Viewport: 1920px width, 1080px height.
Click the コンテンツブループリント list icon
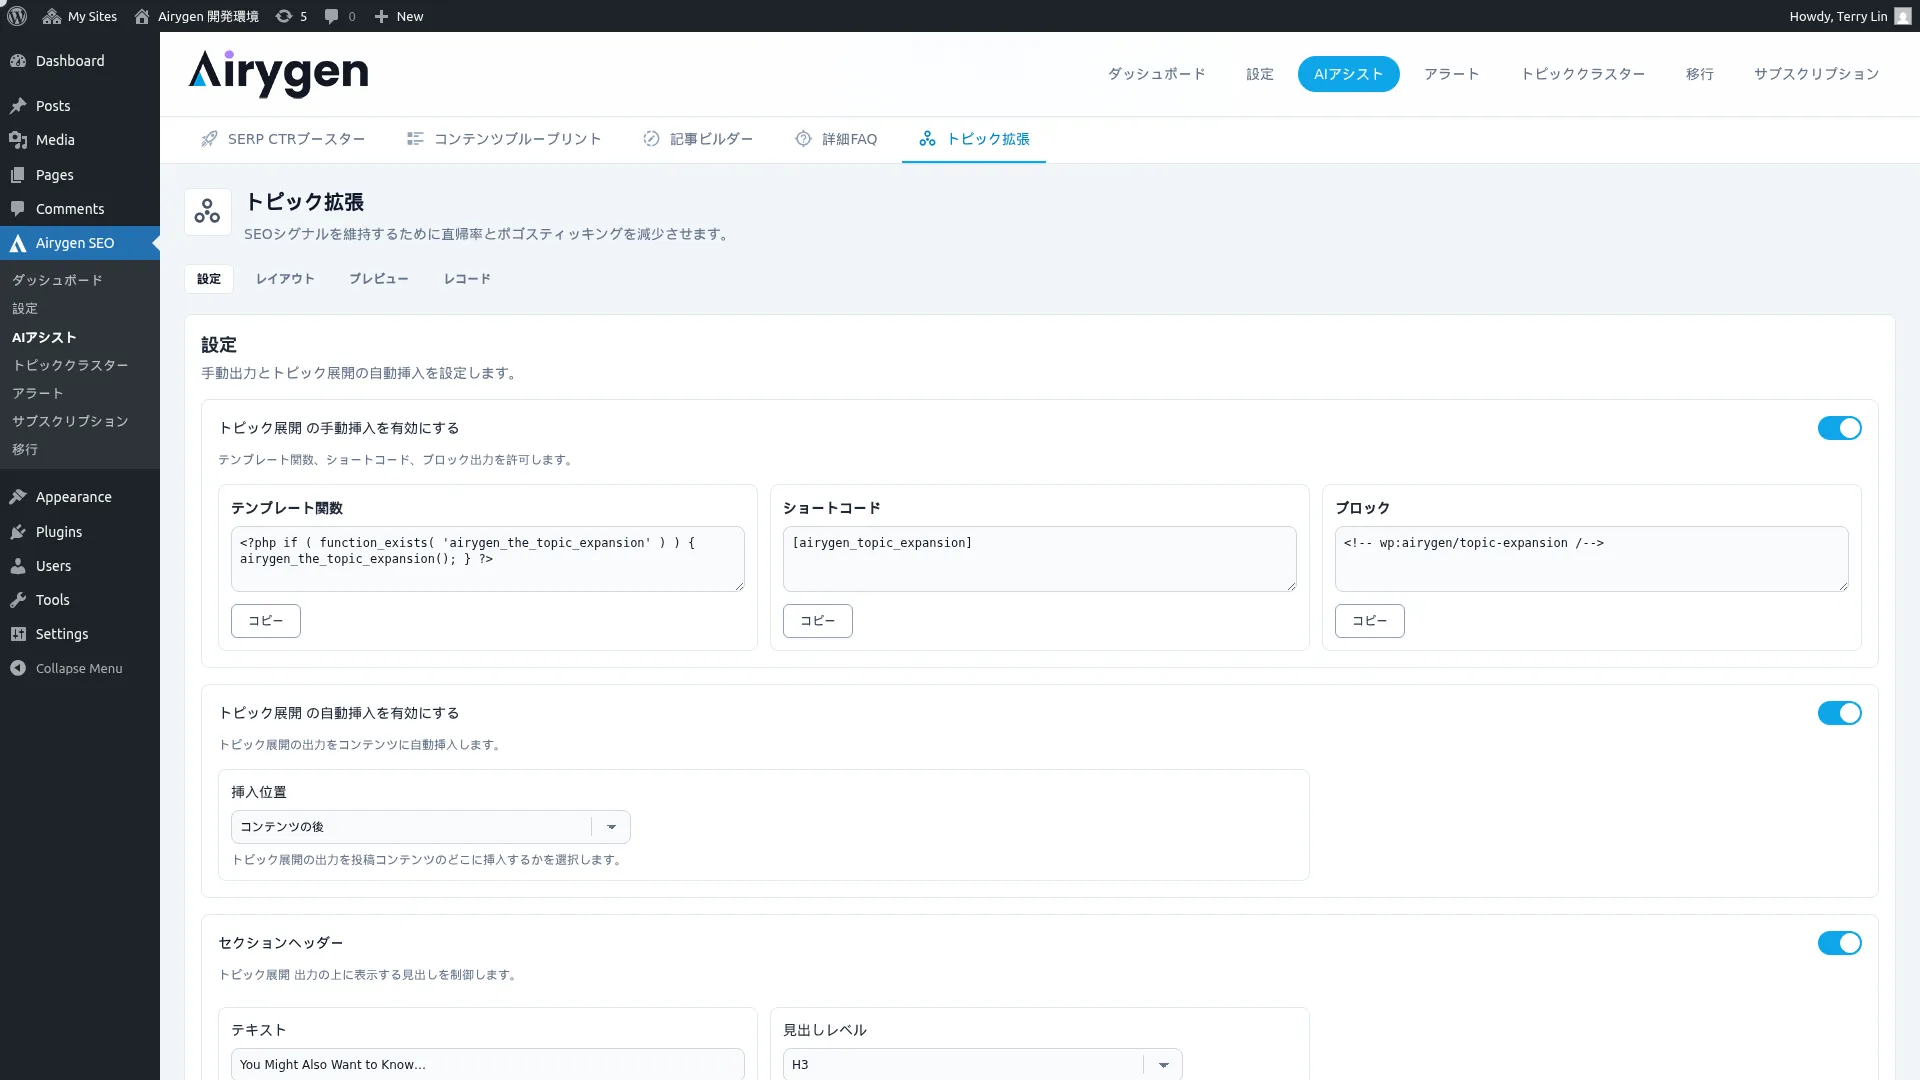[x=415, y=139]
